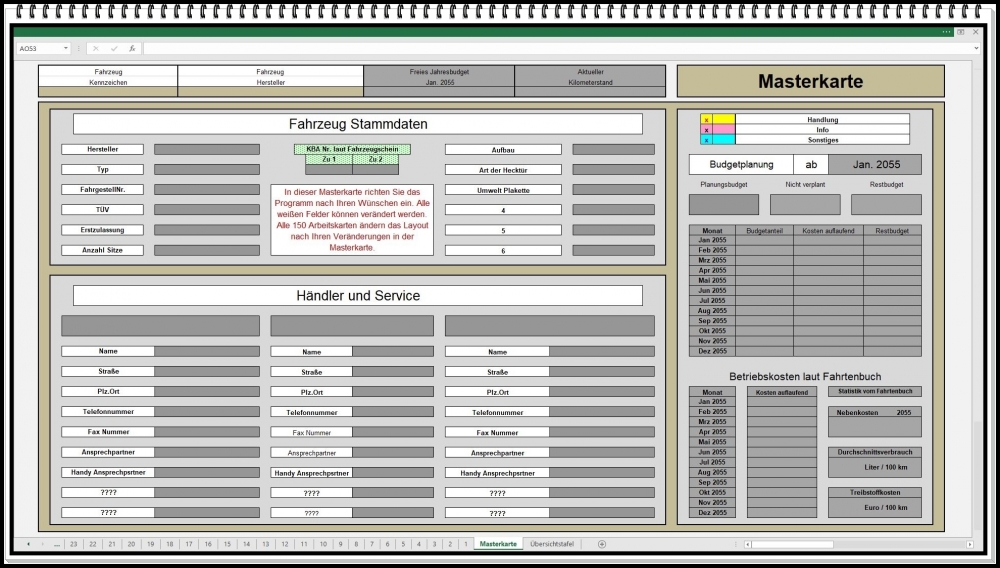Expand the formula bar with chevron

[x=976, y=48]
